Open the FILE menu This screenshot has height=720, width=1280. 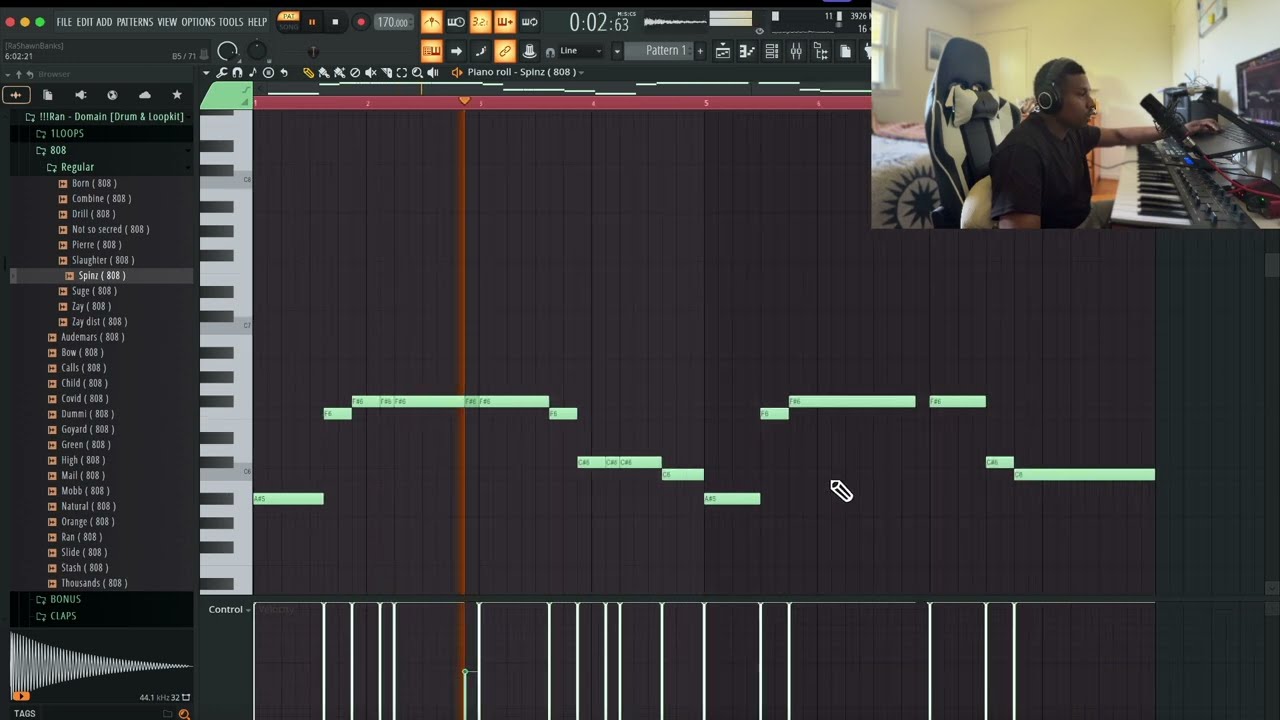point(64,22)
